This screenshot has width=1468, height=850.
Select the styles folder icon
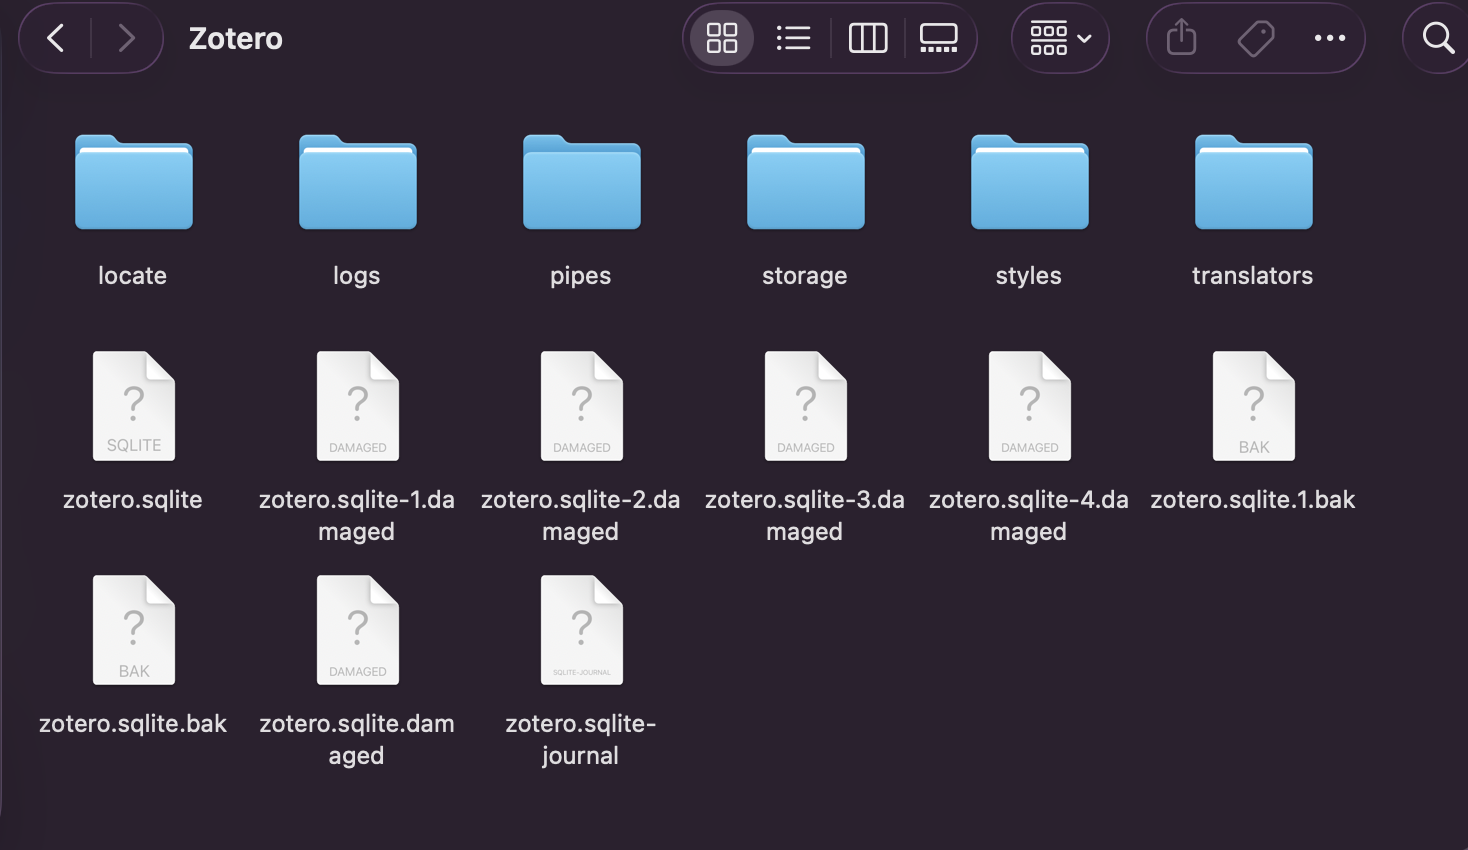pyautogui.click(x=1030, y=182)
